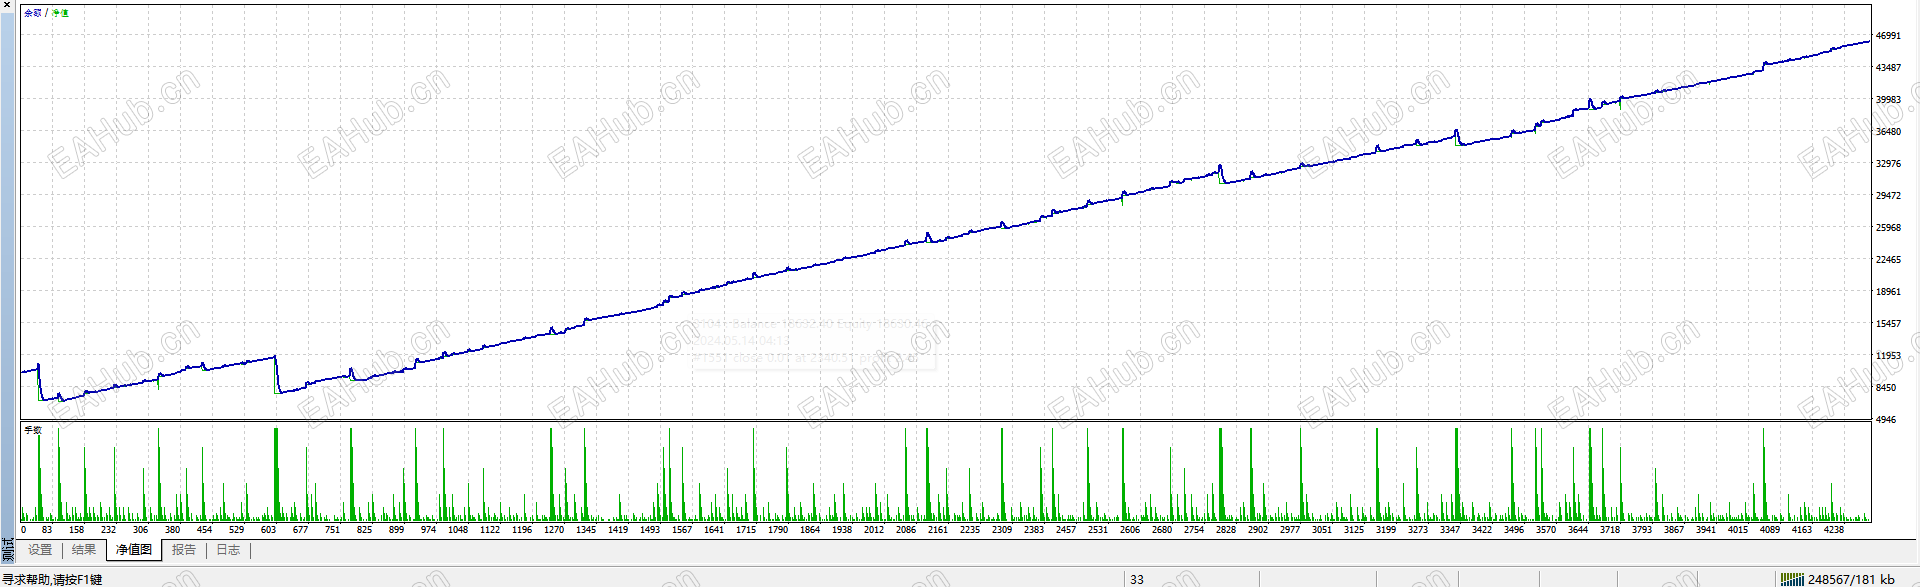The height and width of the screenshot is (587, 1920).
Task: Close the tester panel with the x button
Action: coord(6,5)
